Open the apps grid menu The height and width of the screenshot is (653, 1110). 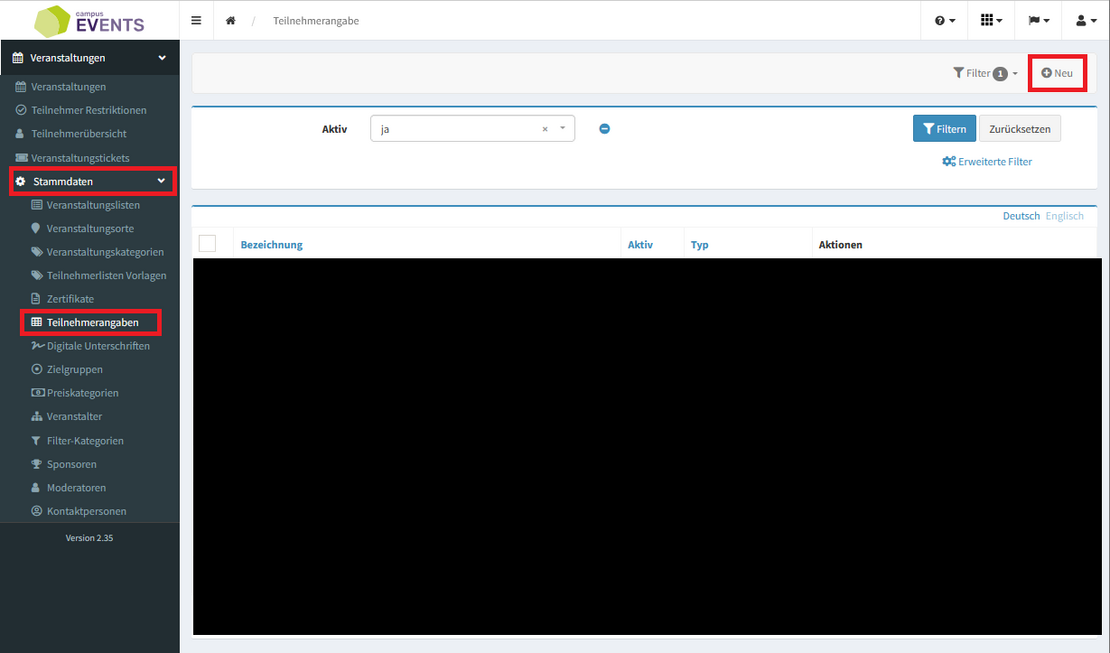point(990,20)
